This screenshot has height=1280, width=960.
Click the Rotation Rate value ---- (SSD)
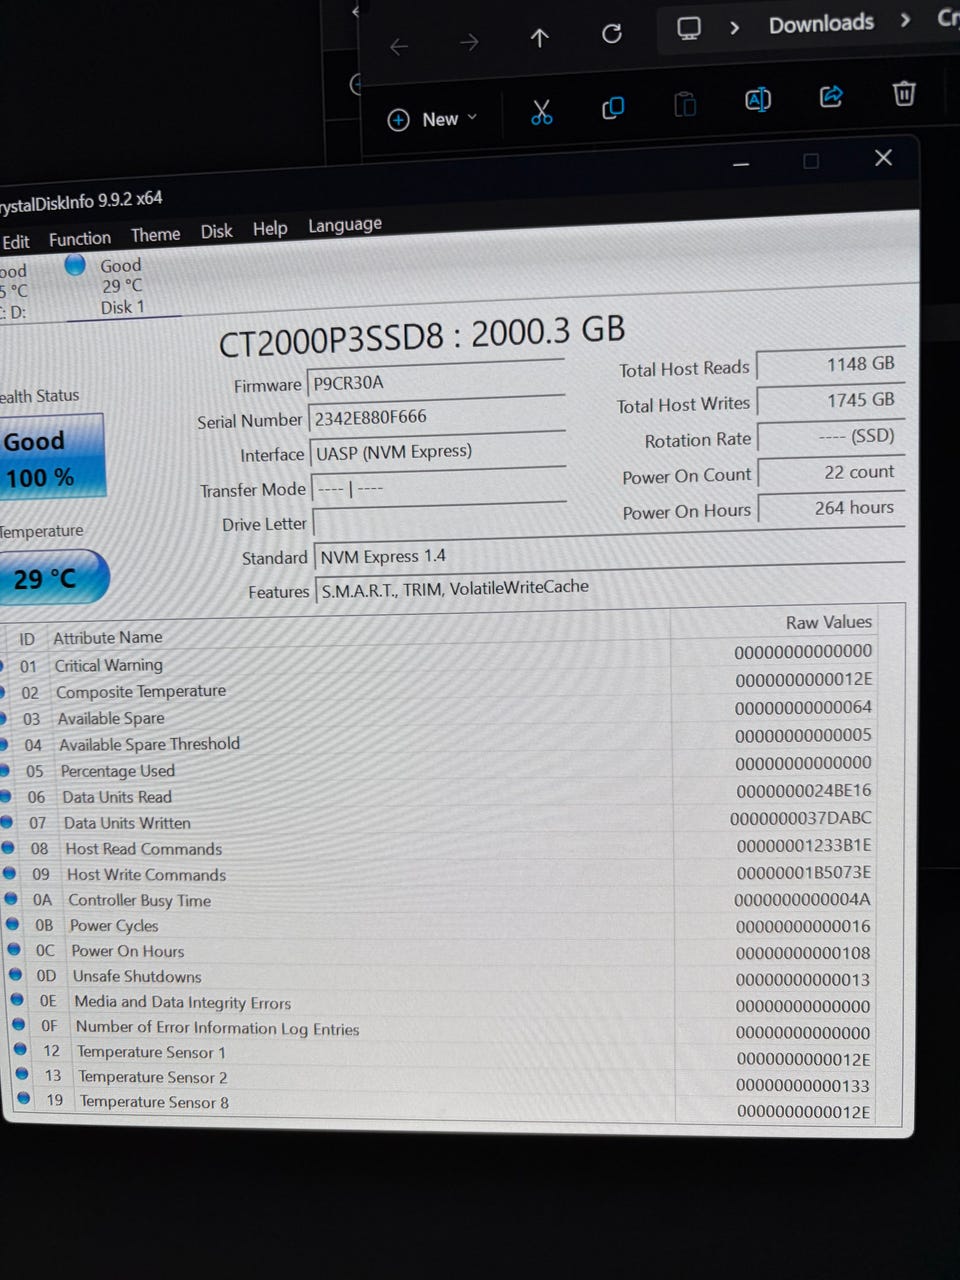pos(831,437)
